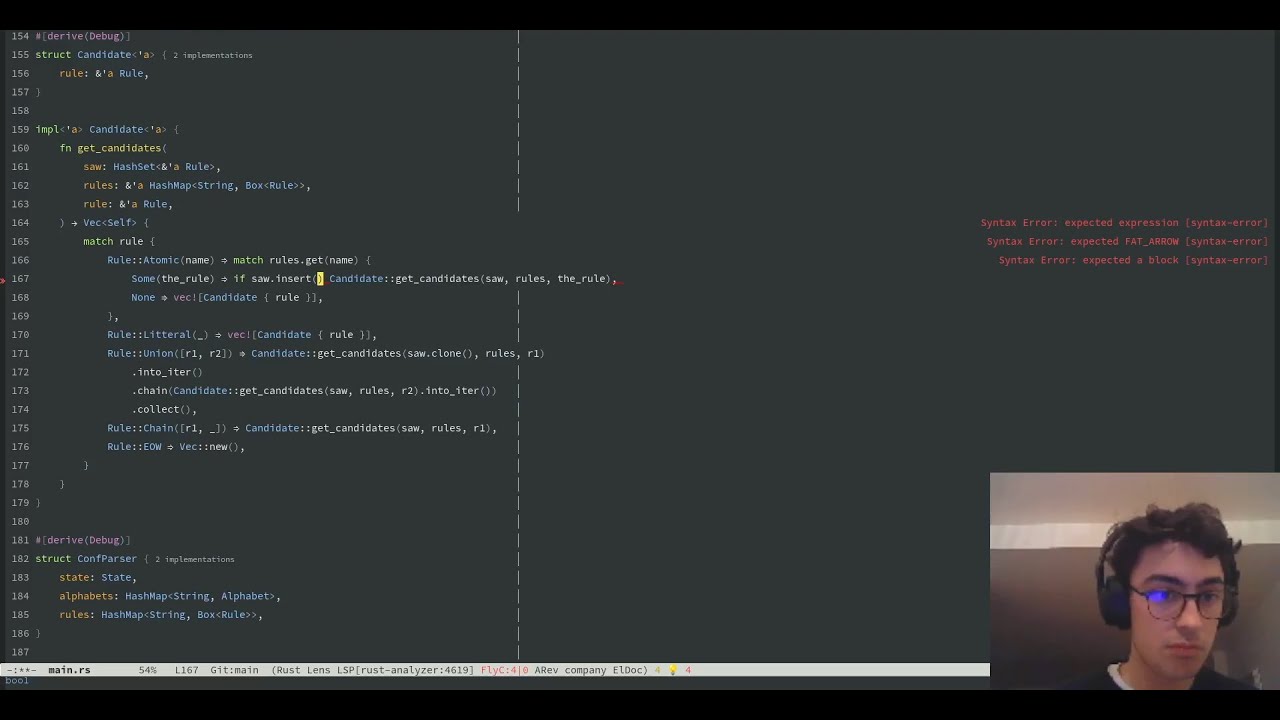Viewport: 1280px width, 720px height.
Task: Click 'Rule::Atomic' on line 166
Action: [x=143, y=260]
